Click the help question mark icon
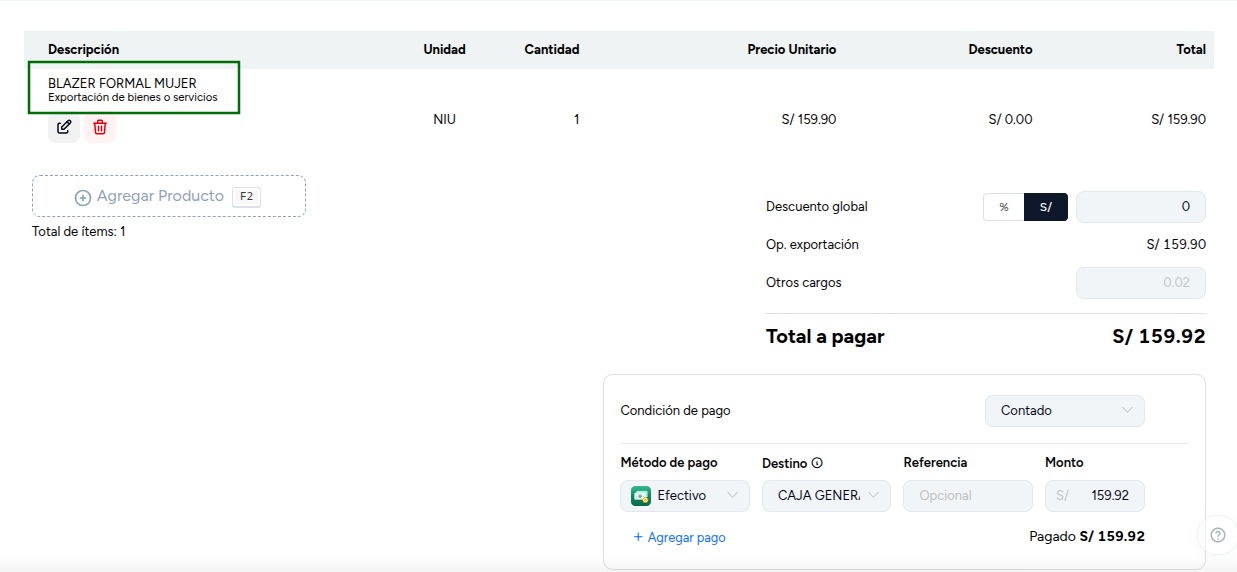The height and width of the screenshot is (572, 1237). tap(1217, 535)
